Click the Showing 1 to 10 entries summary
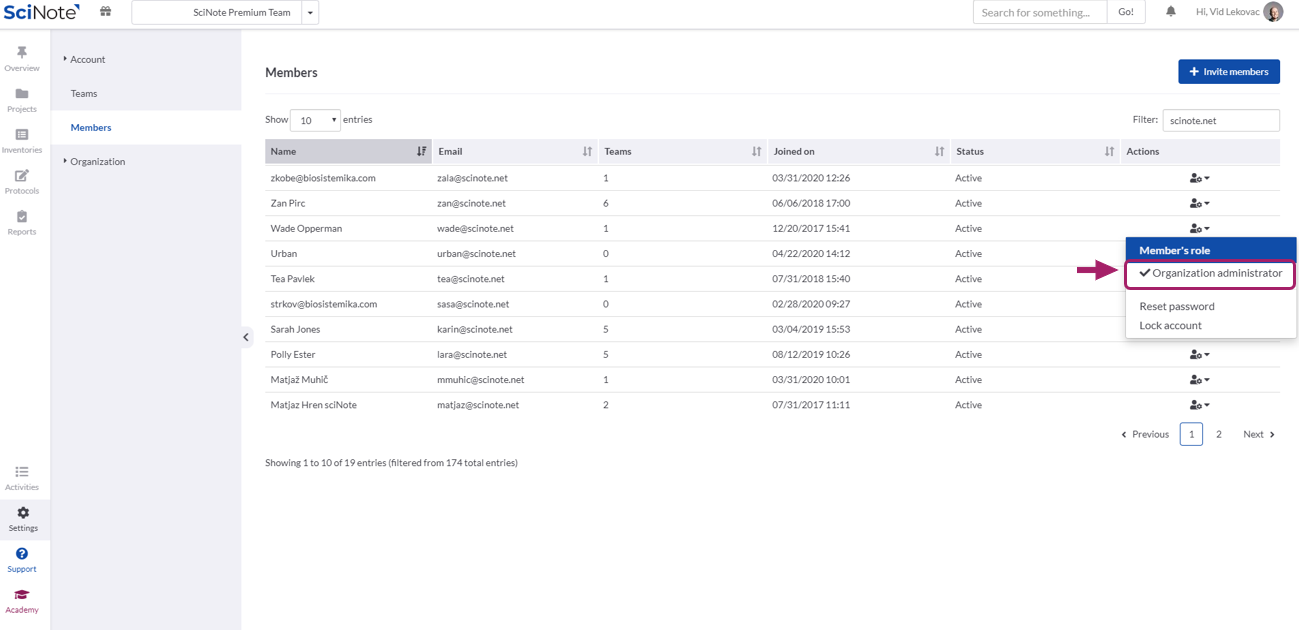 (x=391, y=463)
